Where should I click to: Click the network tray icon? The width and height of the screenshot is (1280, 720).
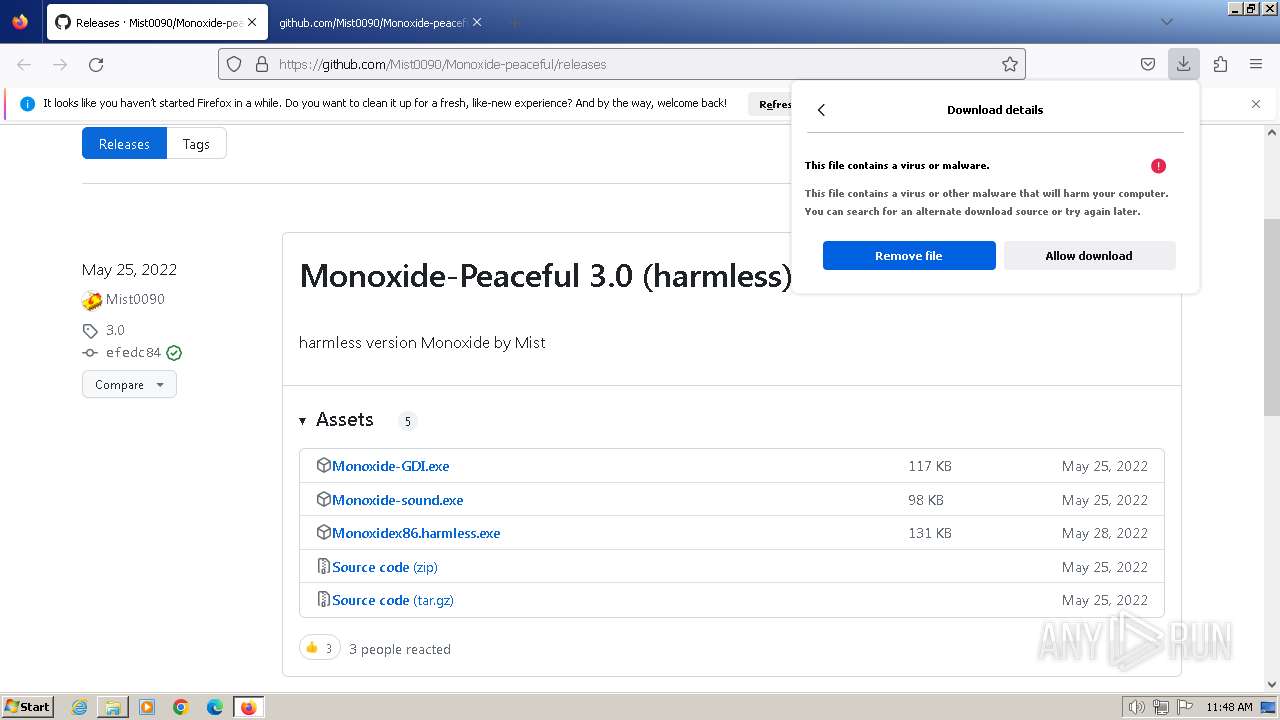[1161, 707]
